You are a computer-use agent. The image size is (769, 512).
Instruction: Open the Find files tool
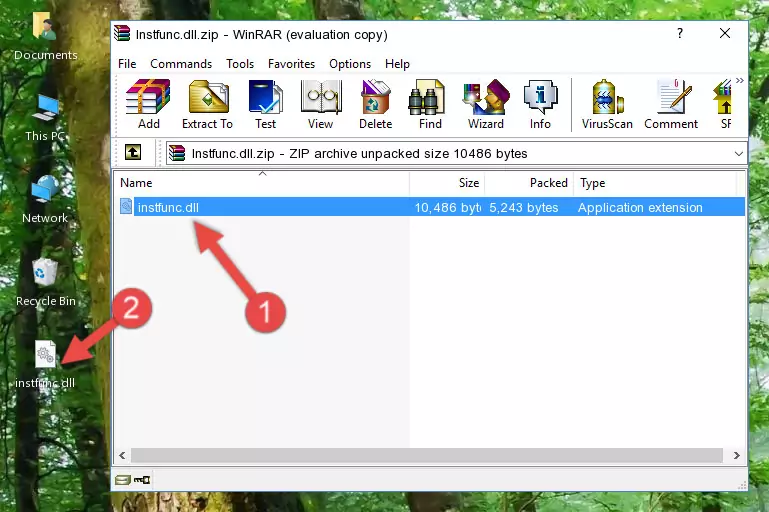(430, 104)
